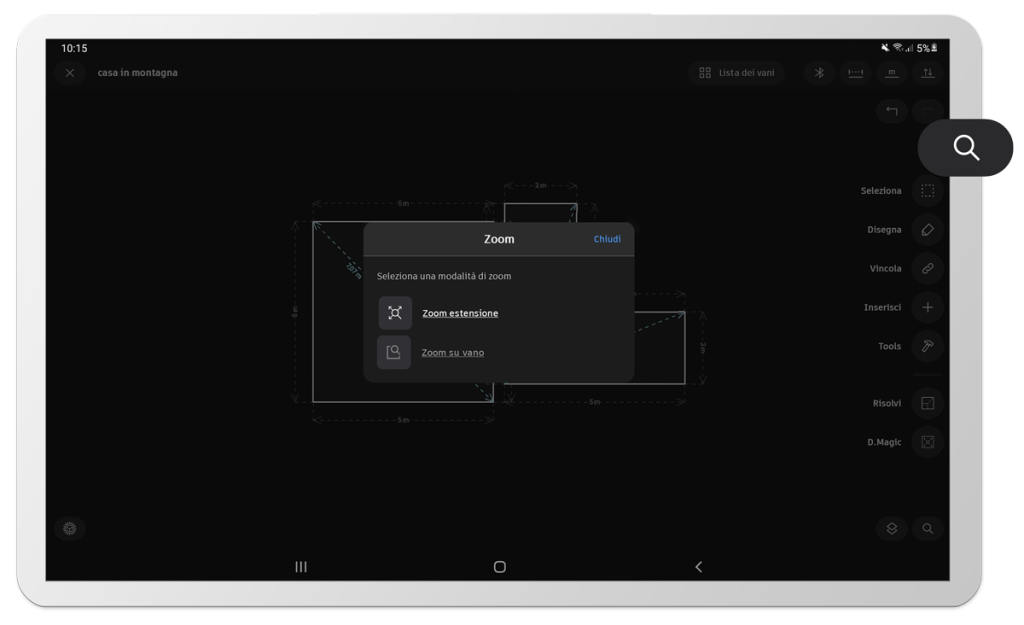This screenshot has height=625, width=1024.
Task: Tap the clock showing 10:15
Action: (74, 48)
